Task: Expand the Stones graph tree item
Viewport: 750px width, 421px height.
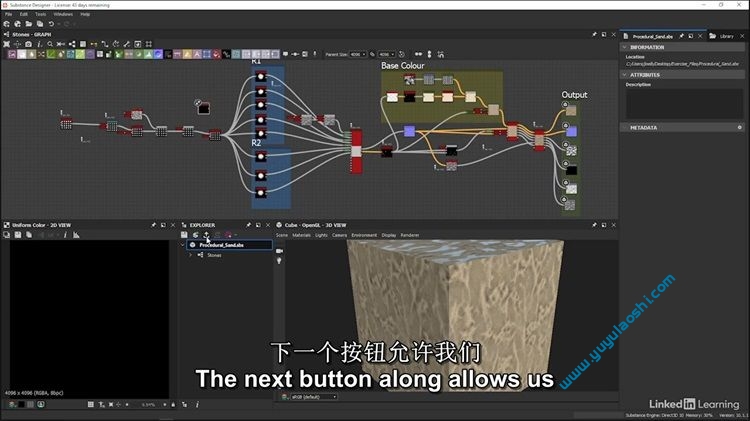Action: coord(190,255)
